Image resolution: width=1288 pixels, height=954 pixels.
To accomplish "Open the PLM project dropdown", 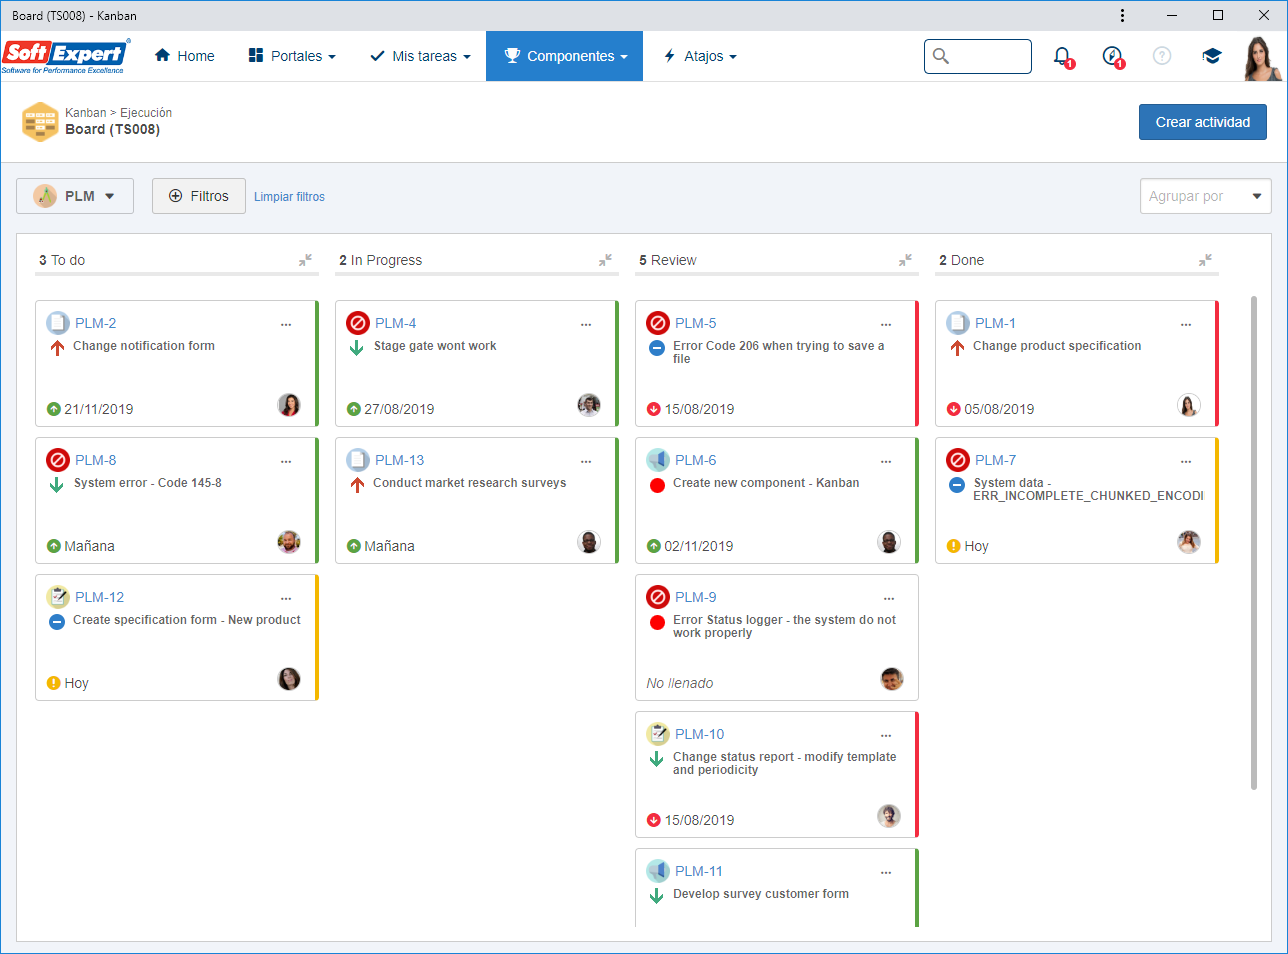I will click(75, 196).
